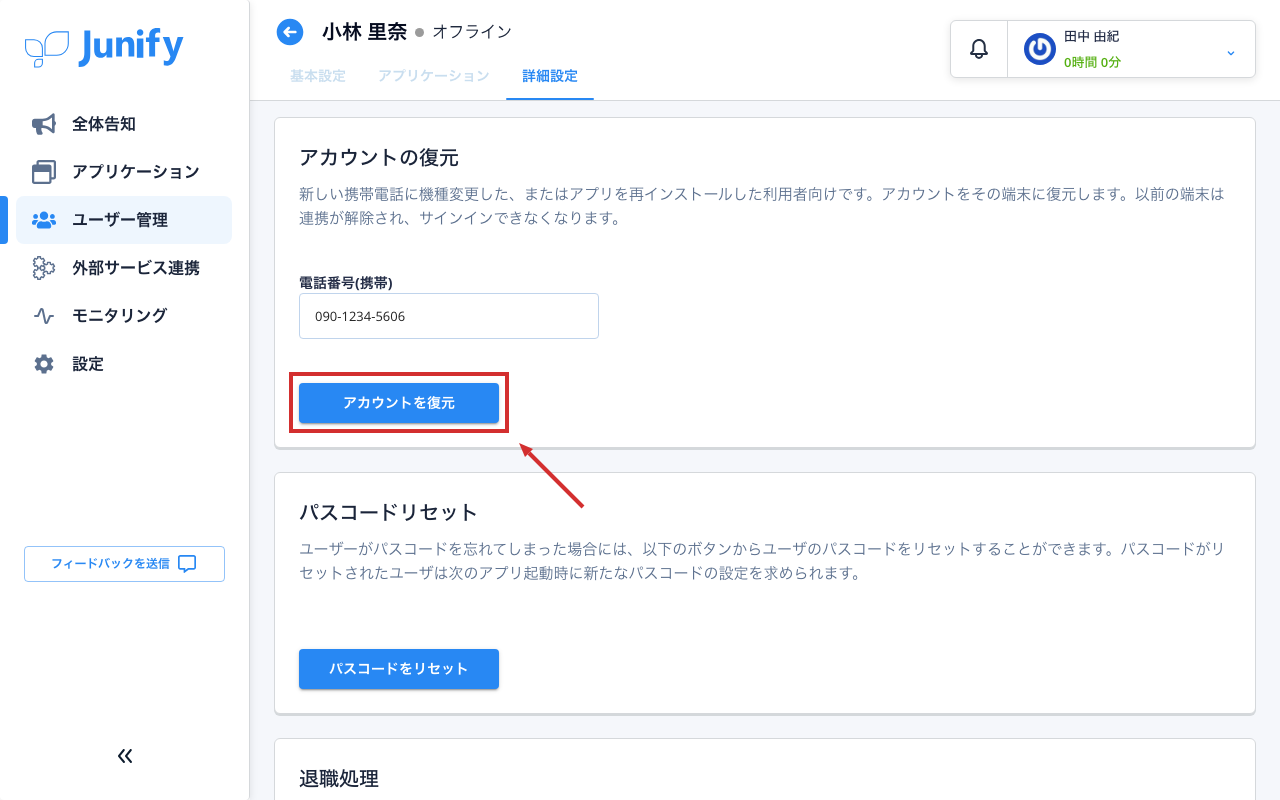This screenshot has width=1280, height=800.
Task: Click the speech bubble icon in feedback button
Action: 187,564
